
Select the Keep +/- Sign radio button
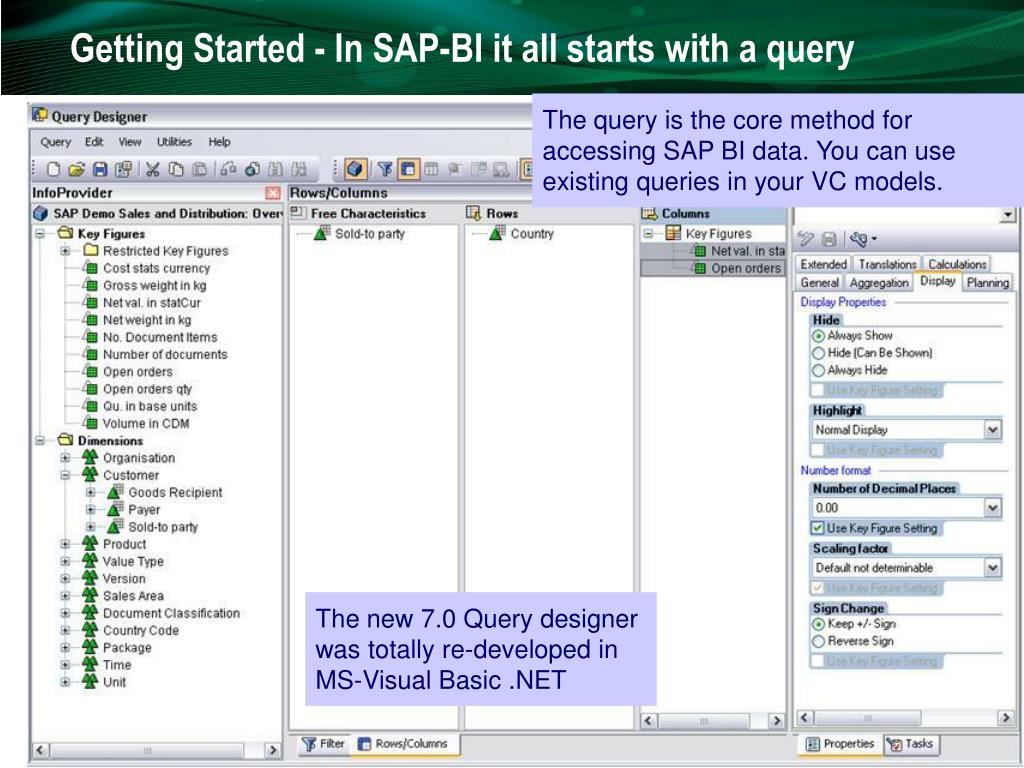[818, 624]
